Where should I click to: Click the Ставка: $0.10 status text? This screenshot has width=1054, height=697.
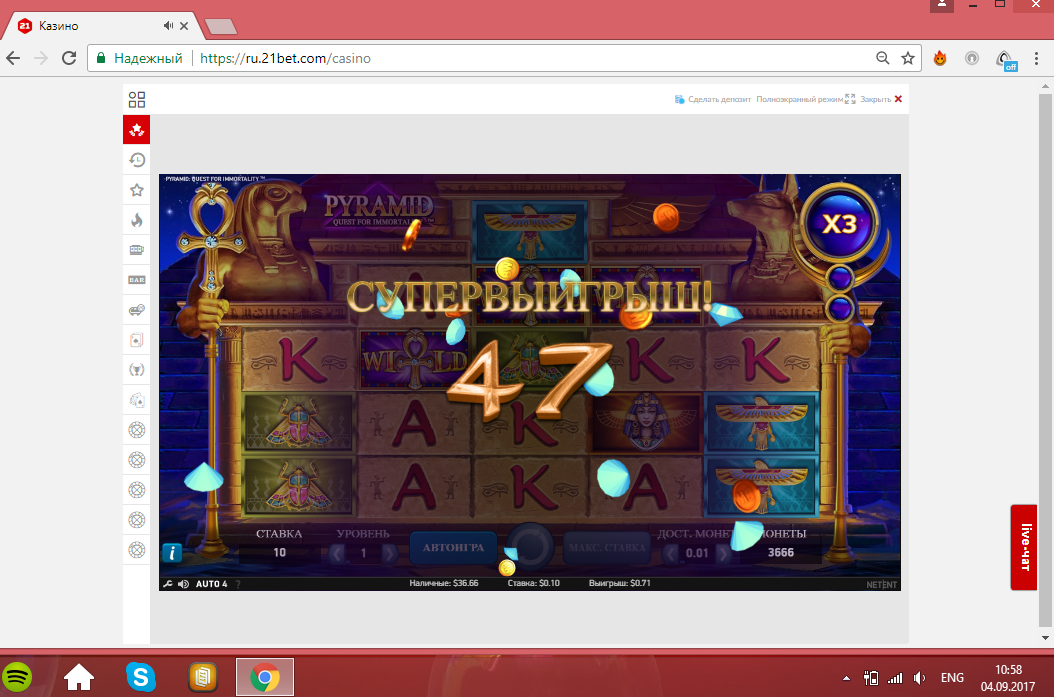point(534,583)
